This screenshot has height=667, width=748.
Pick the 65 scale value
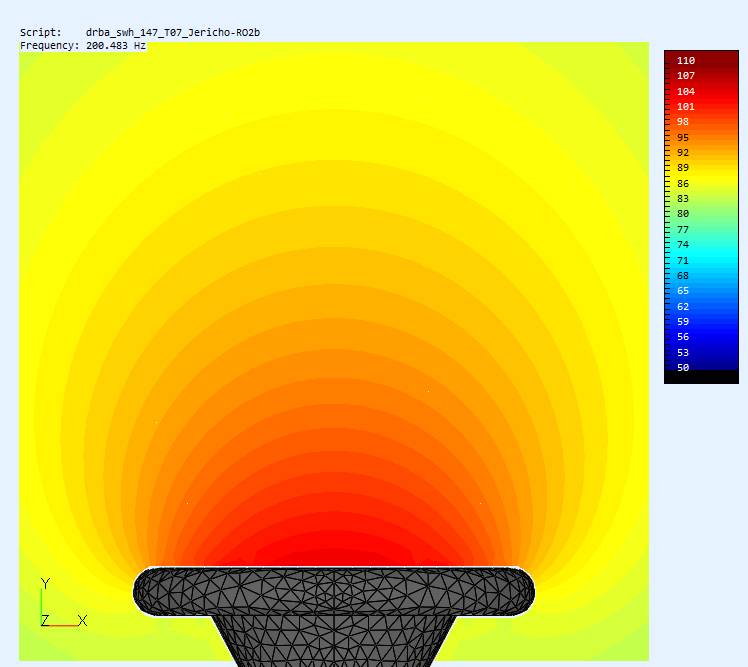pos(683,291)
